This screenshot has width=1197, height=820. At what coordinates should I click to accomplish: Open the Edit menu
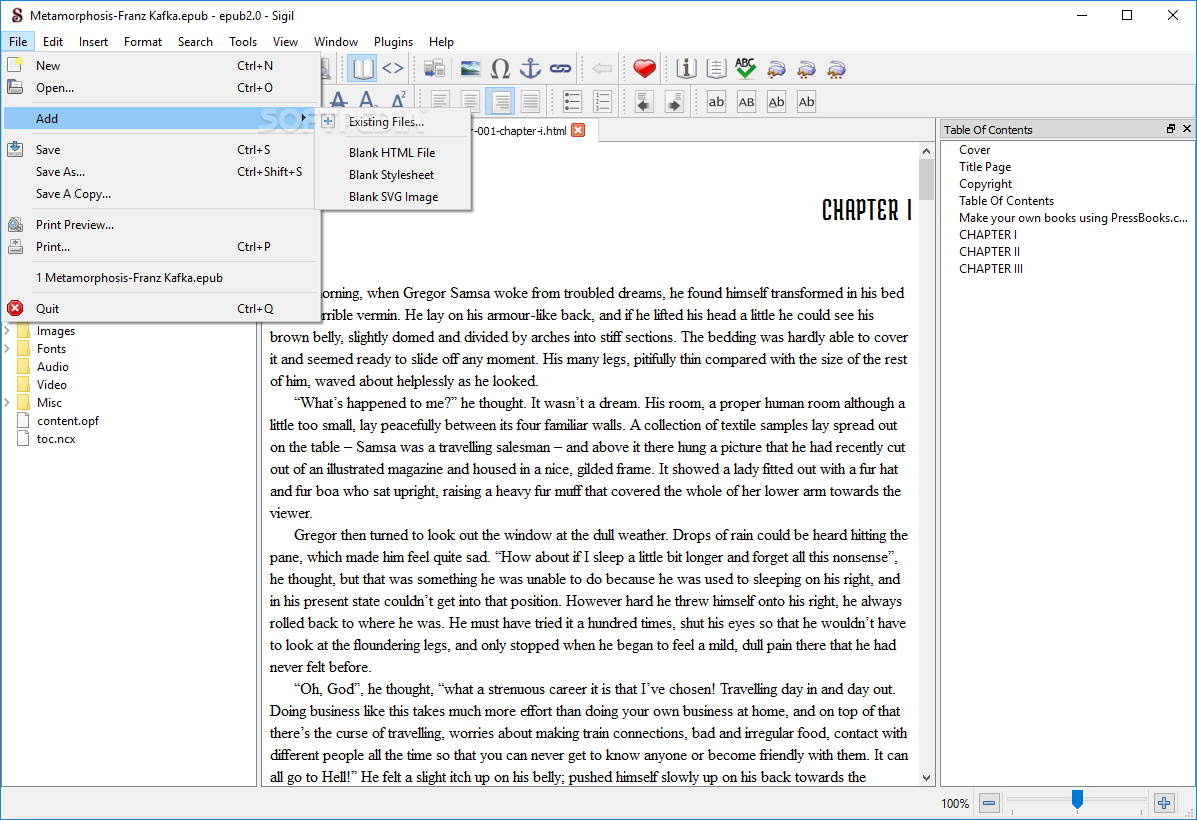[x=53, y=41]
